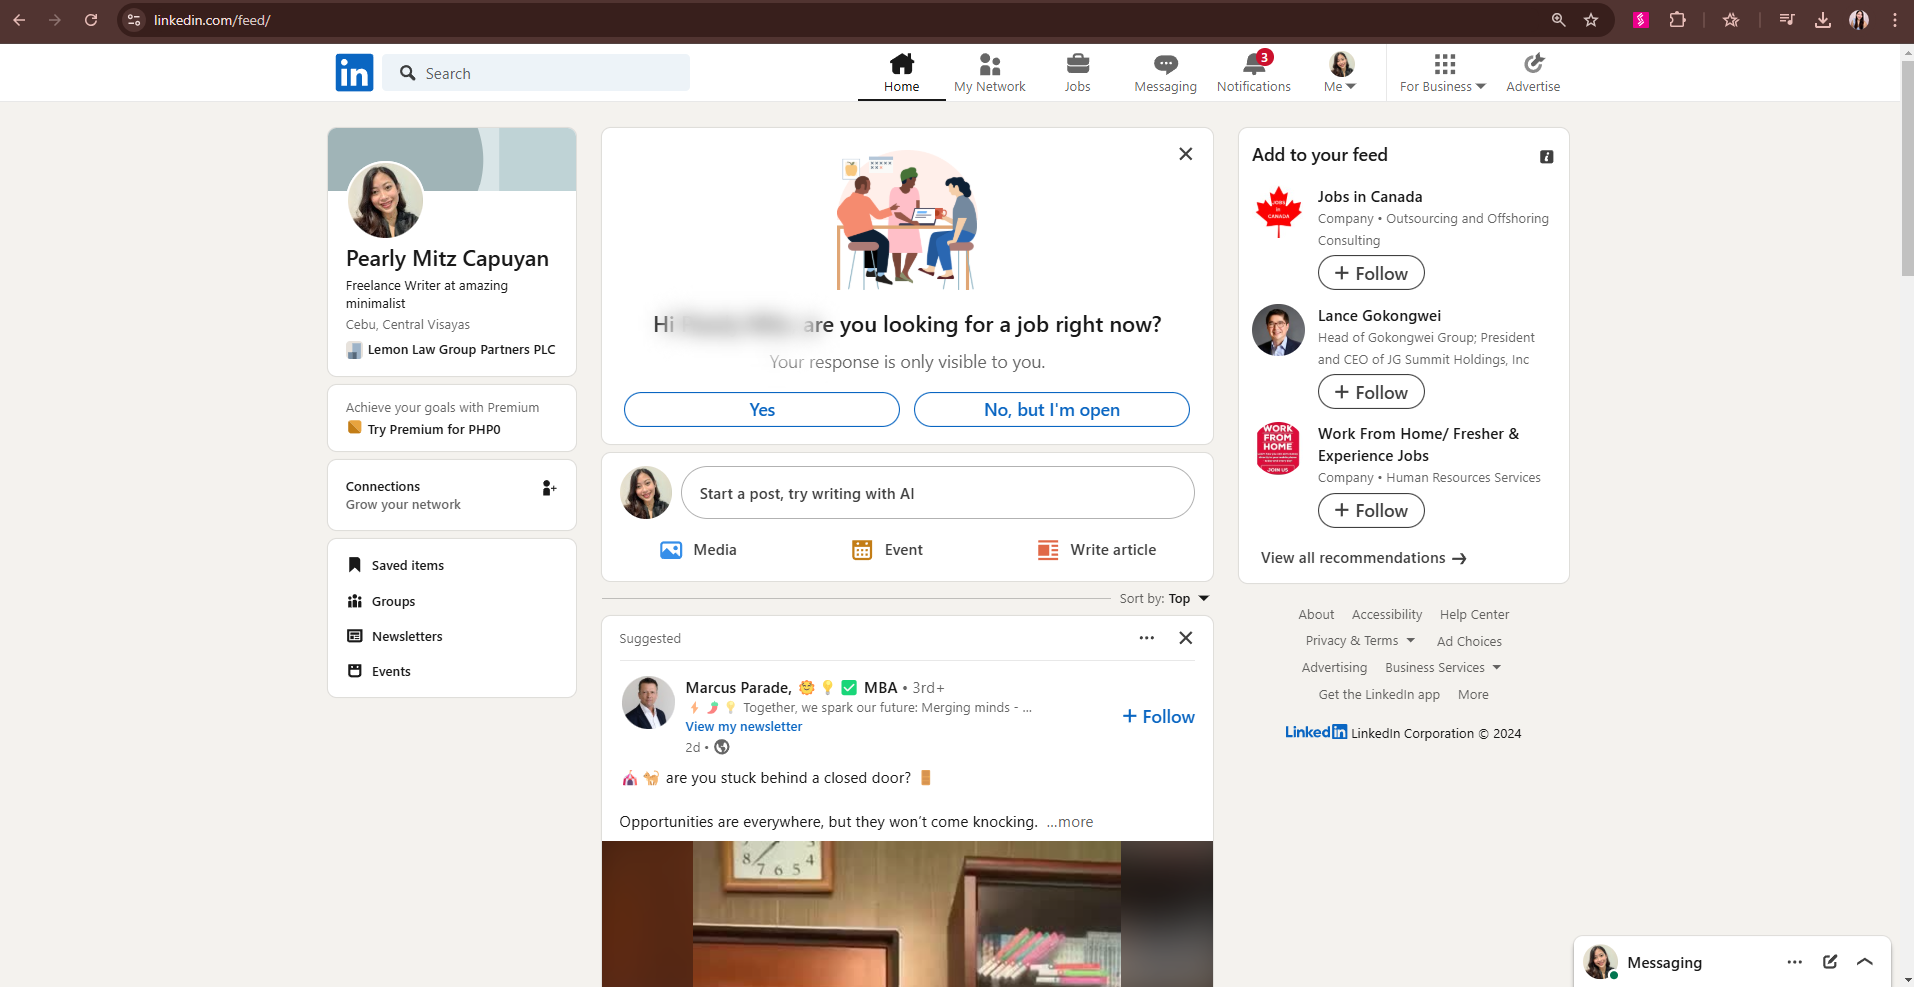Open the Home tab

(901, 73)
